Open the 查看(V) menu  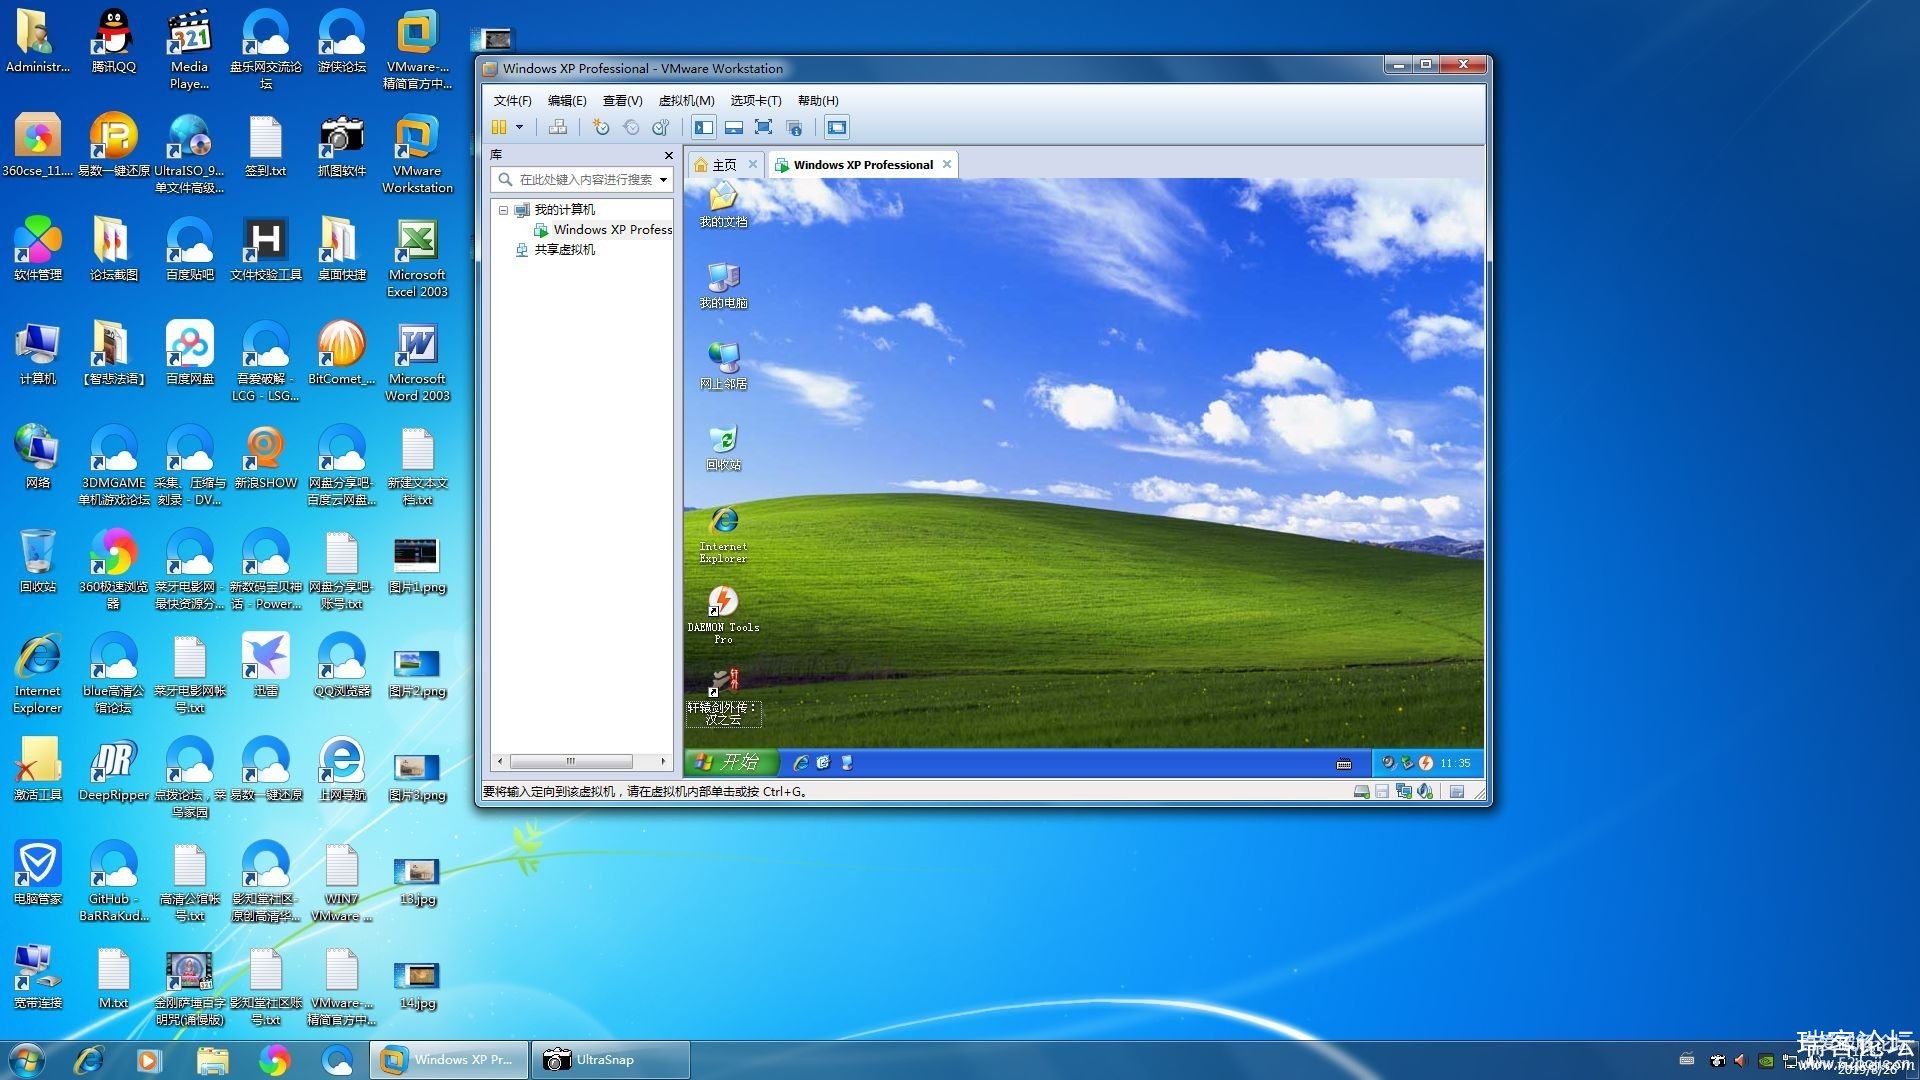pos(622,100)
